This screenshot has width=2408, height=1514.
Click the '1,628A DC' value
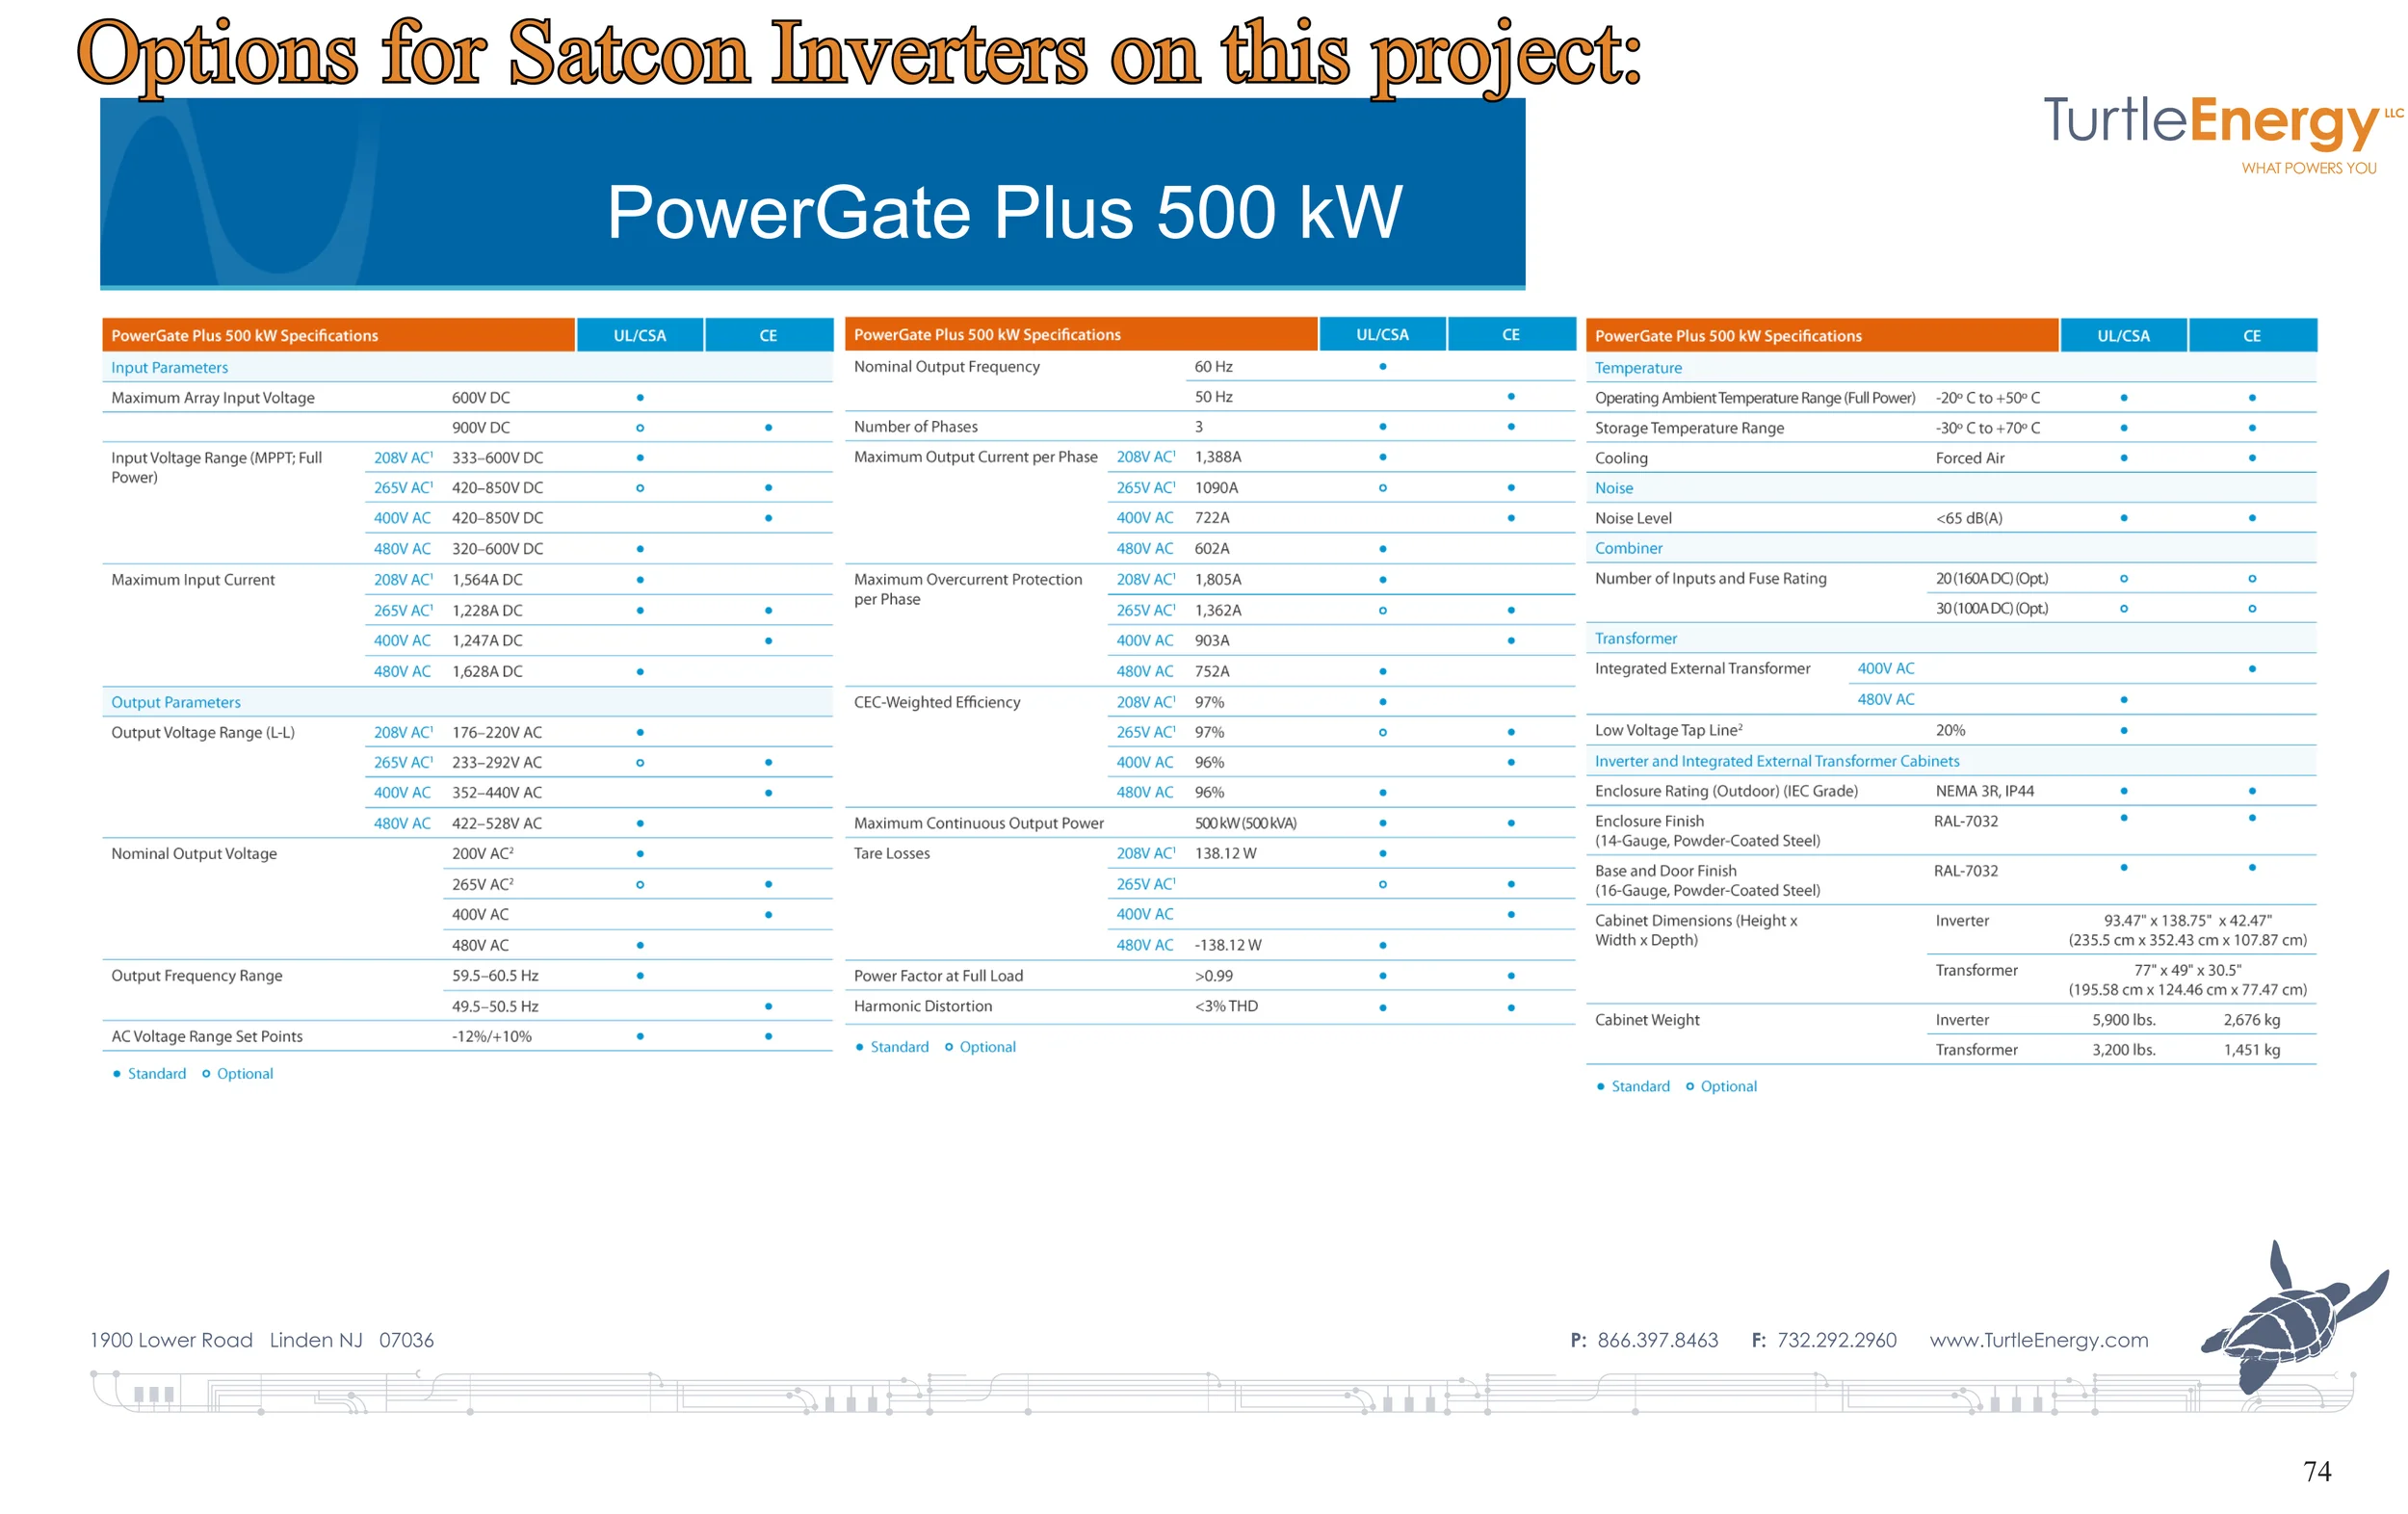tap(487, 672)
